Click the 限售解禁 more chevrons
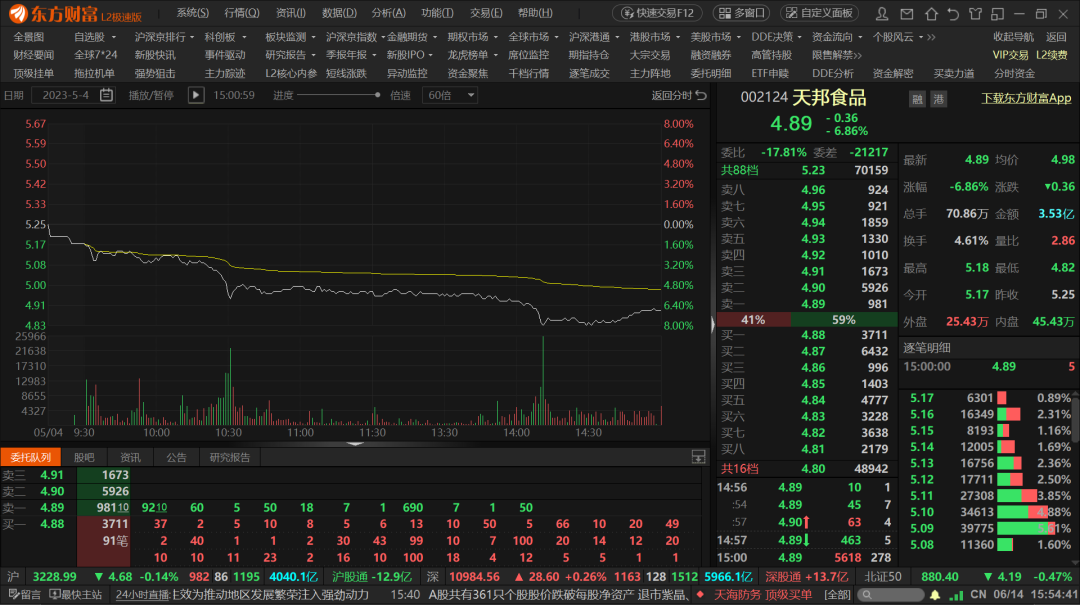 (x=858, y=55)
